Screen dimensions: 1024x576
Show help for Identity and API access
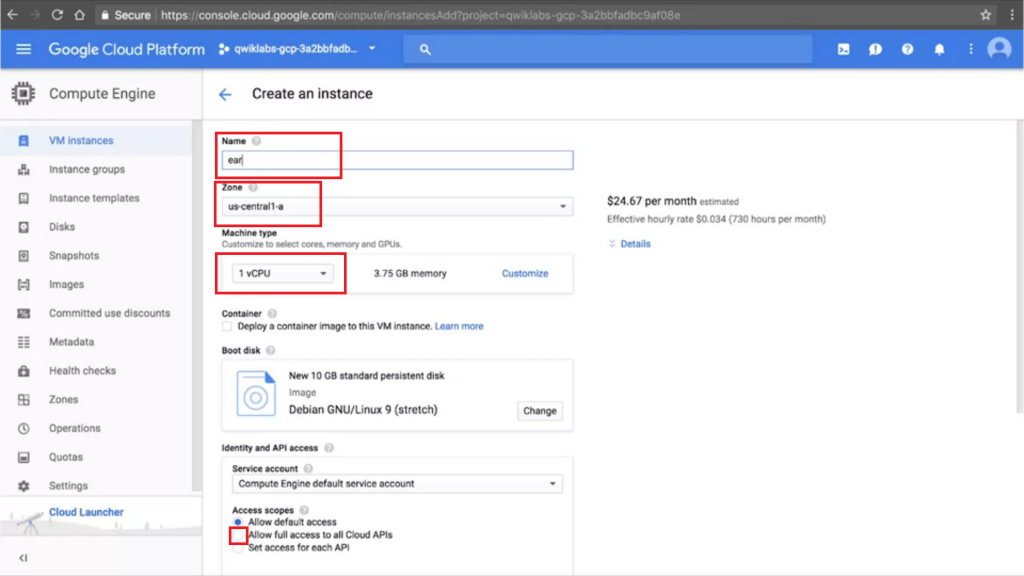[328, 448]
